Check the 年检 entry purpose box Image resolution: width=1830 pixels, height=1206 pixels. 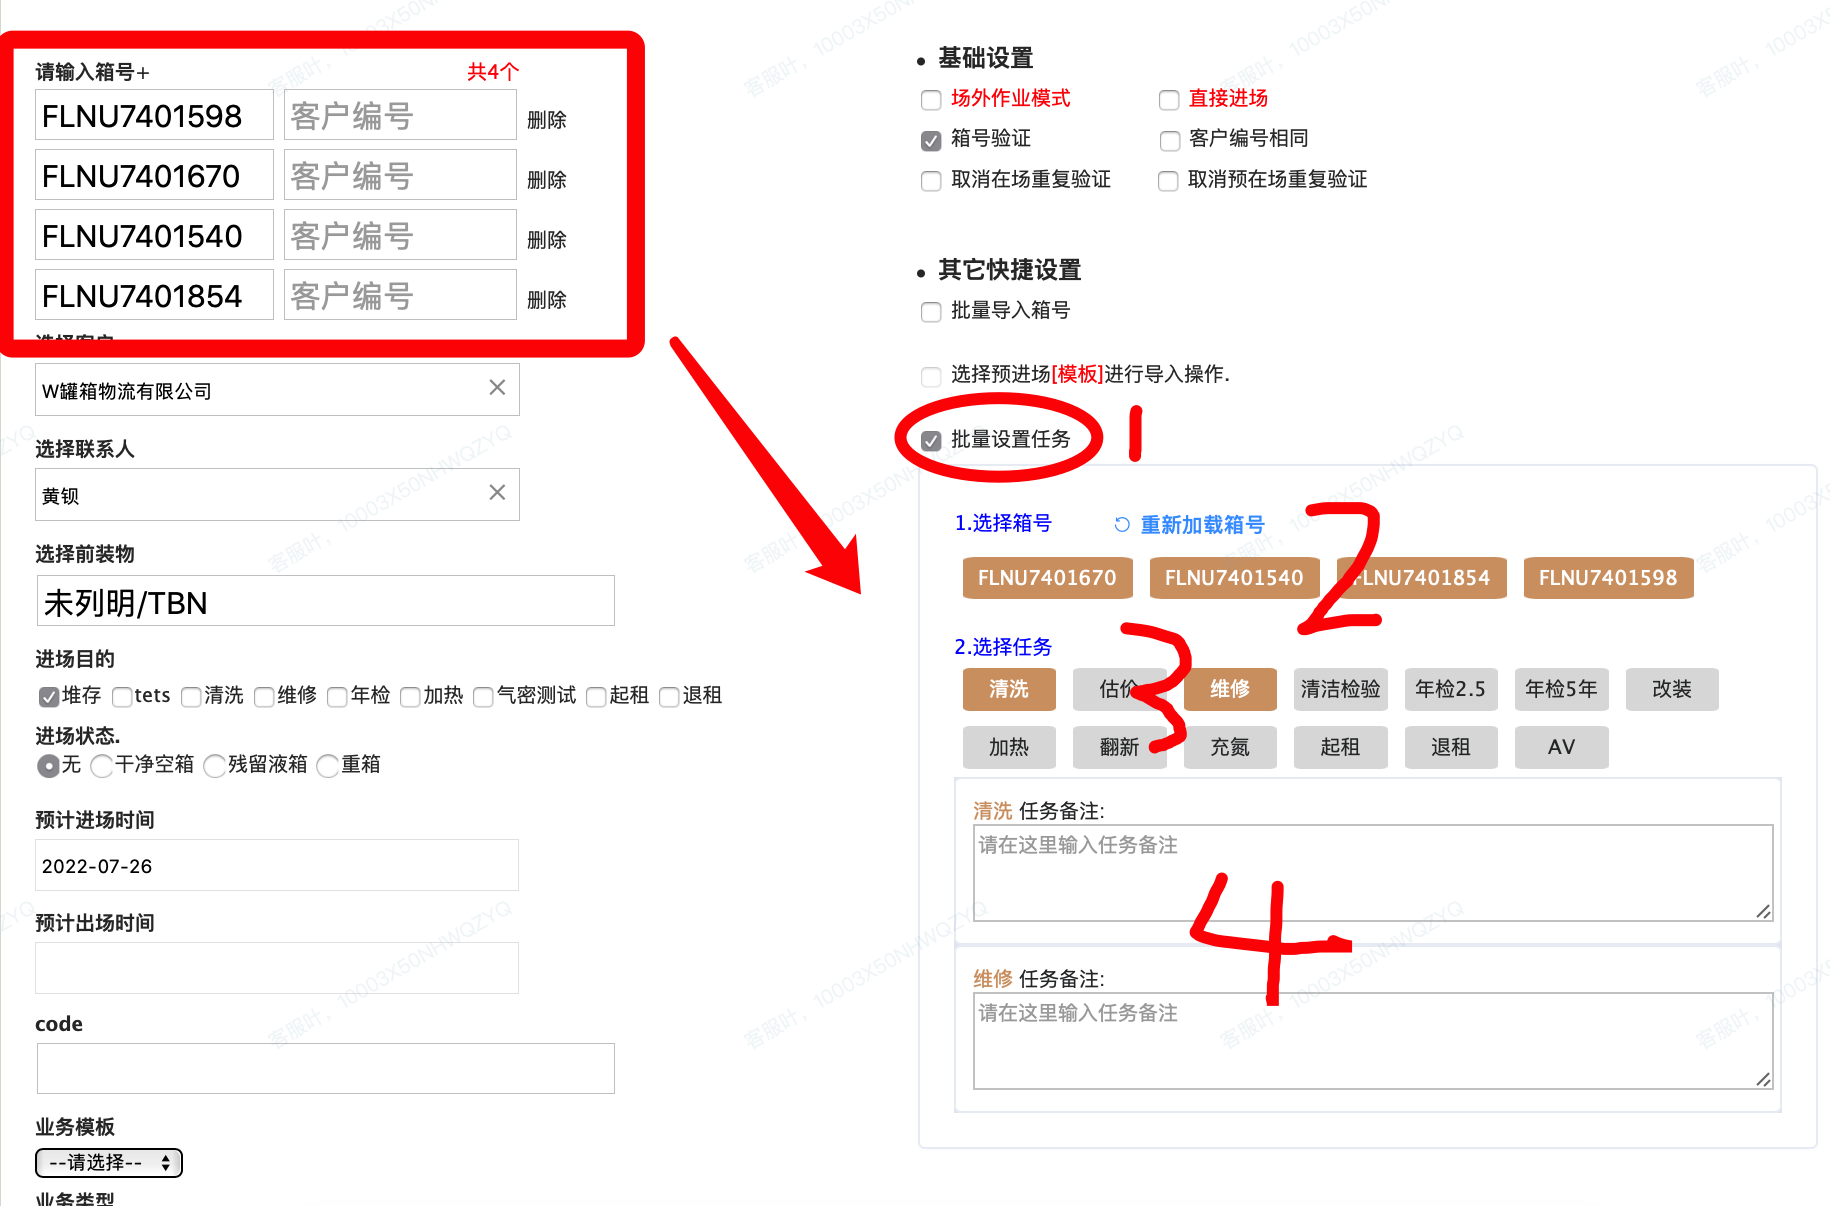(338, 697)
